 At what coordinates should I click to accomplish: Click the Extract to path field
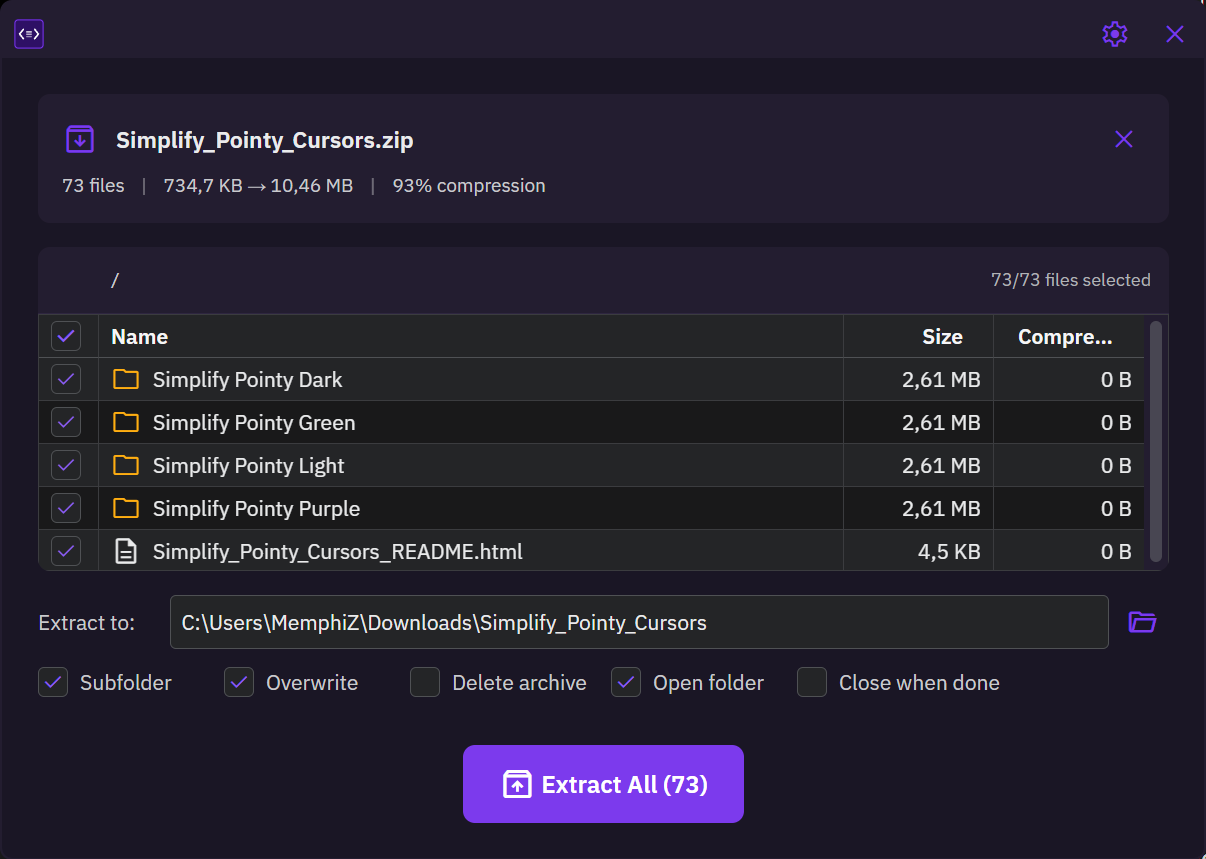pyautogui.click(x=638, y=623)
